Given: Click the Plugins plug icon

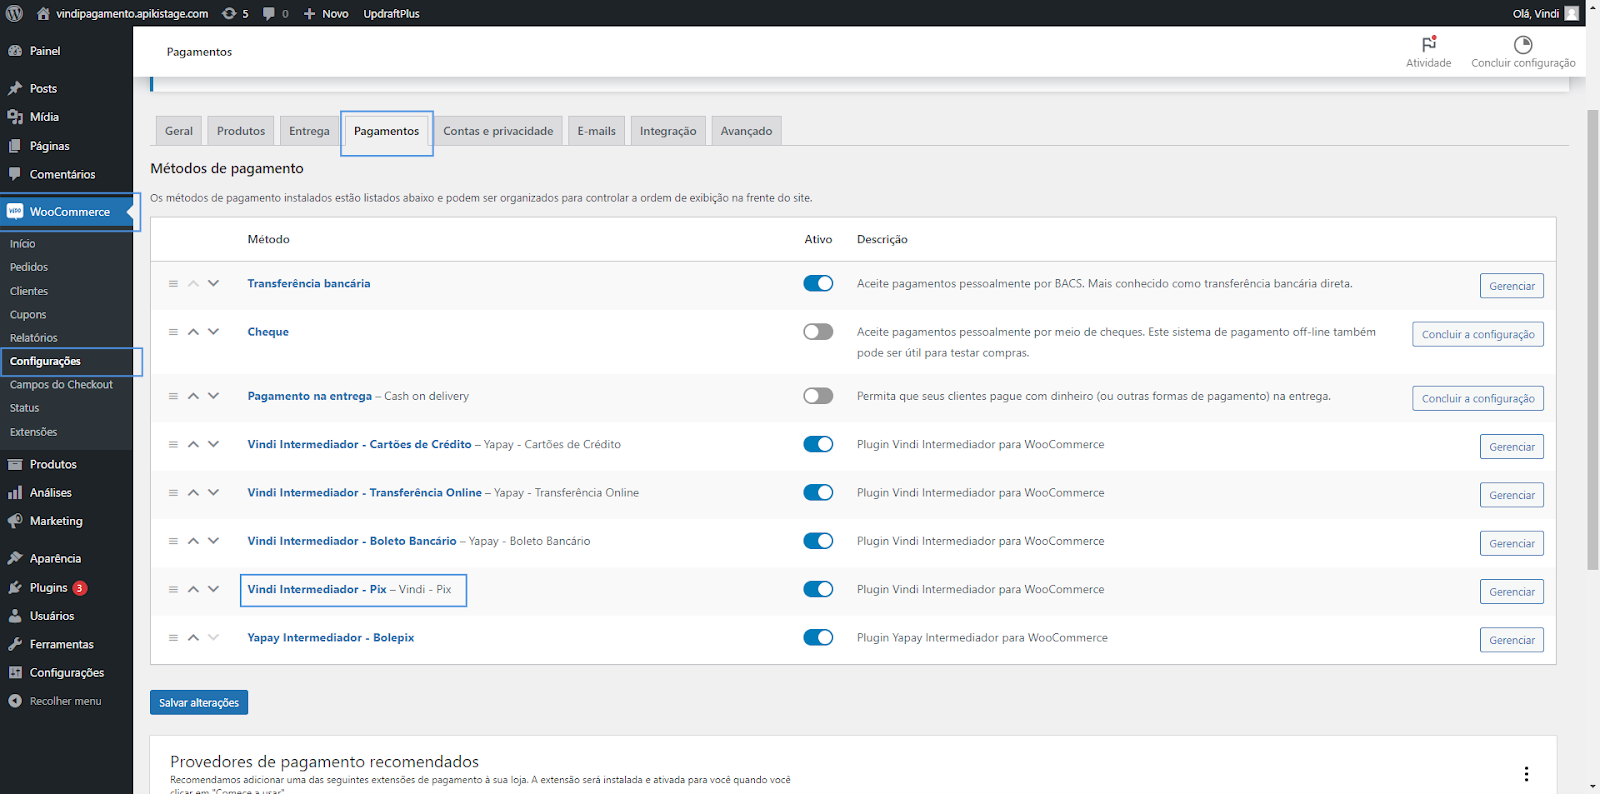Looking at the screenshot, I should 15,588.
